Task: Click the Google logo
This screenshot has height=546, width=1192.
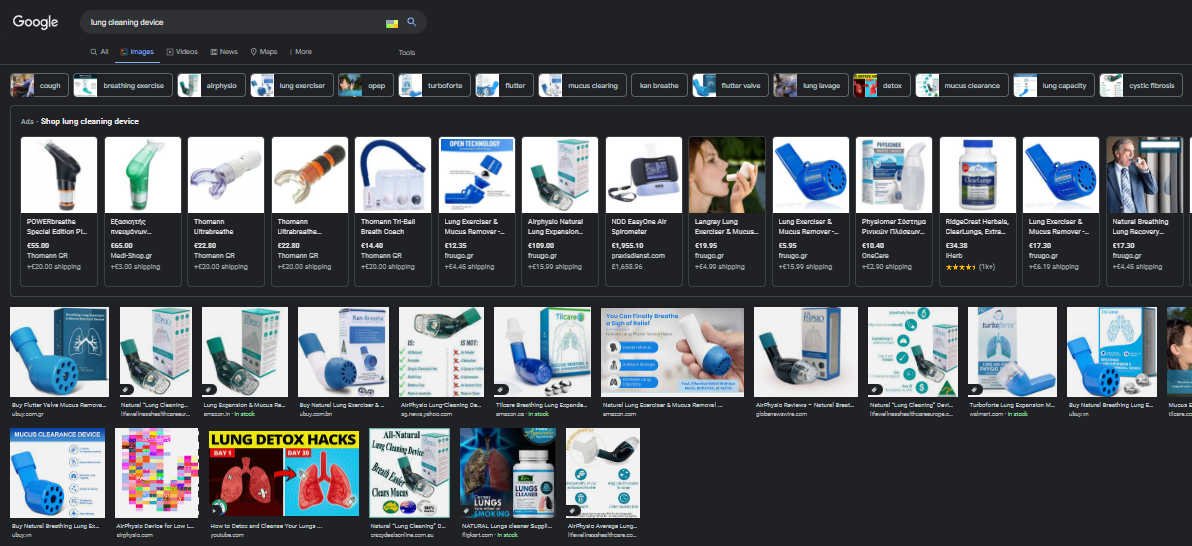Action: (x=36, y=22)
